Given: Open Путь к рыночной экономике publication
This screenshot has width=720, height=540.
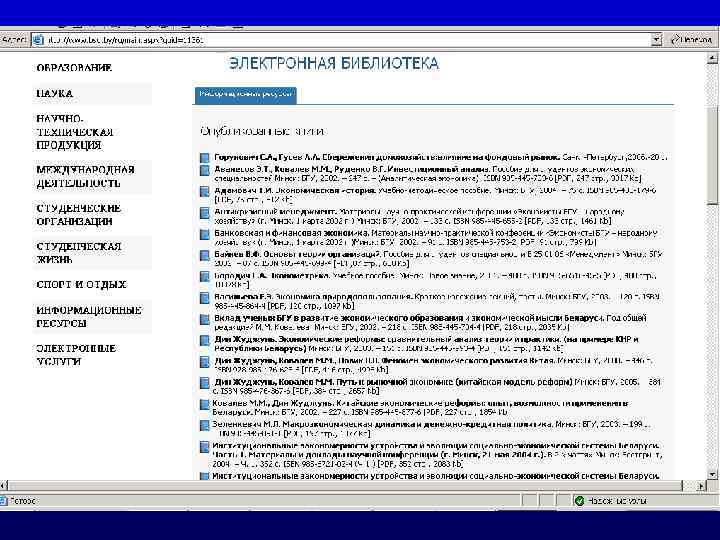Looking at the screenshot, I should (437, 386).
